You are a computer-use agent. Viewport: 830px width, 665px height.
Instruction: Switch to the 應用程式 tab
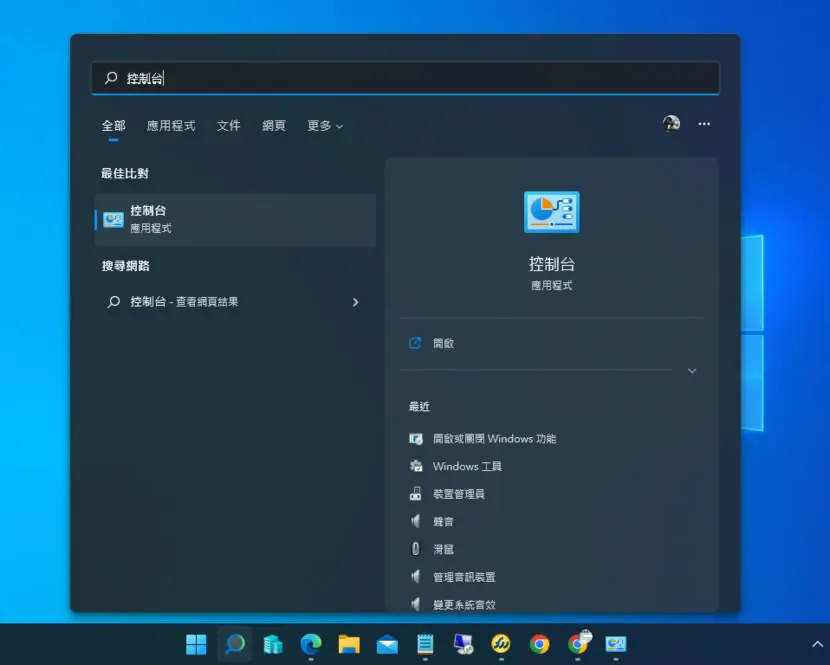171,126
